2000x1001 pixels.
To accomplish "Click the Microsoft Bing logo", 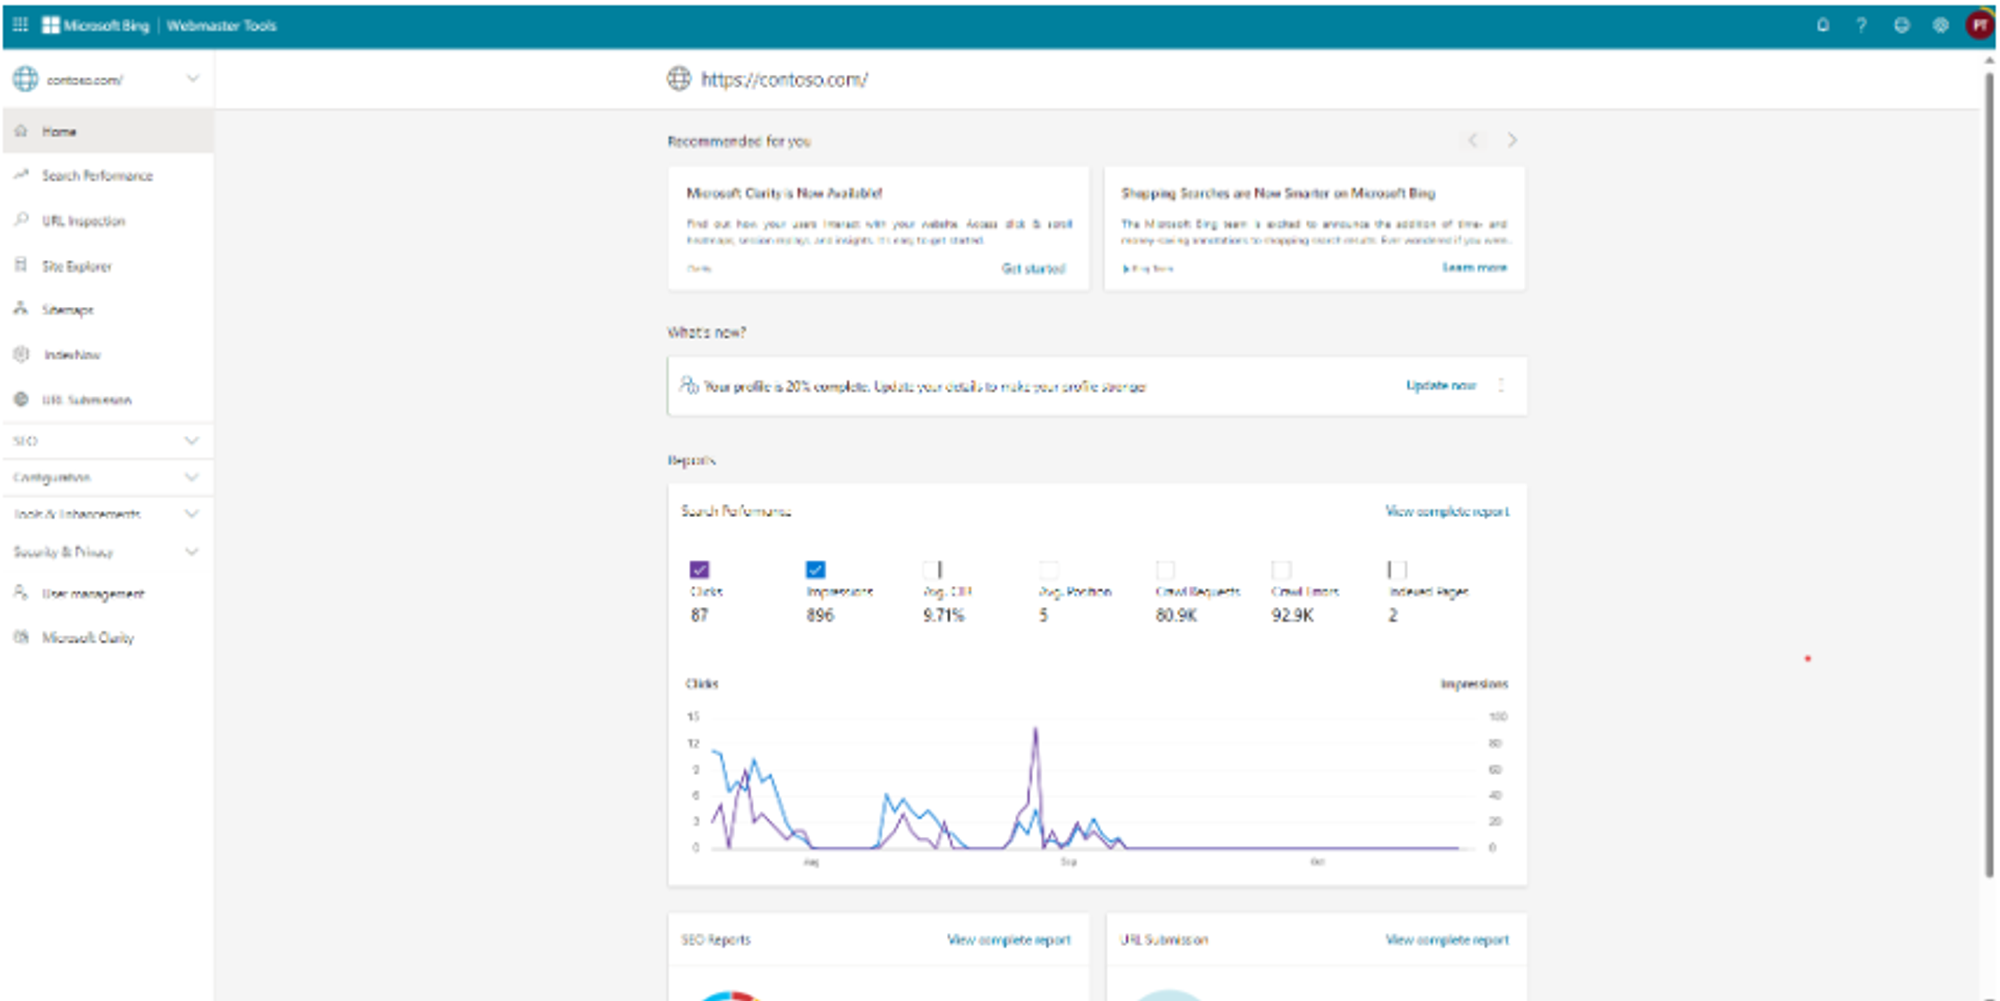I will point(95,25).
